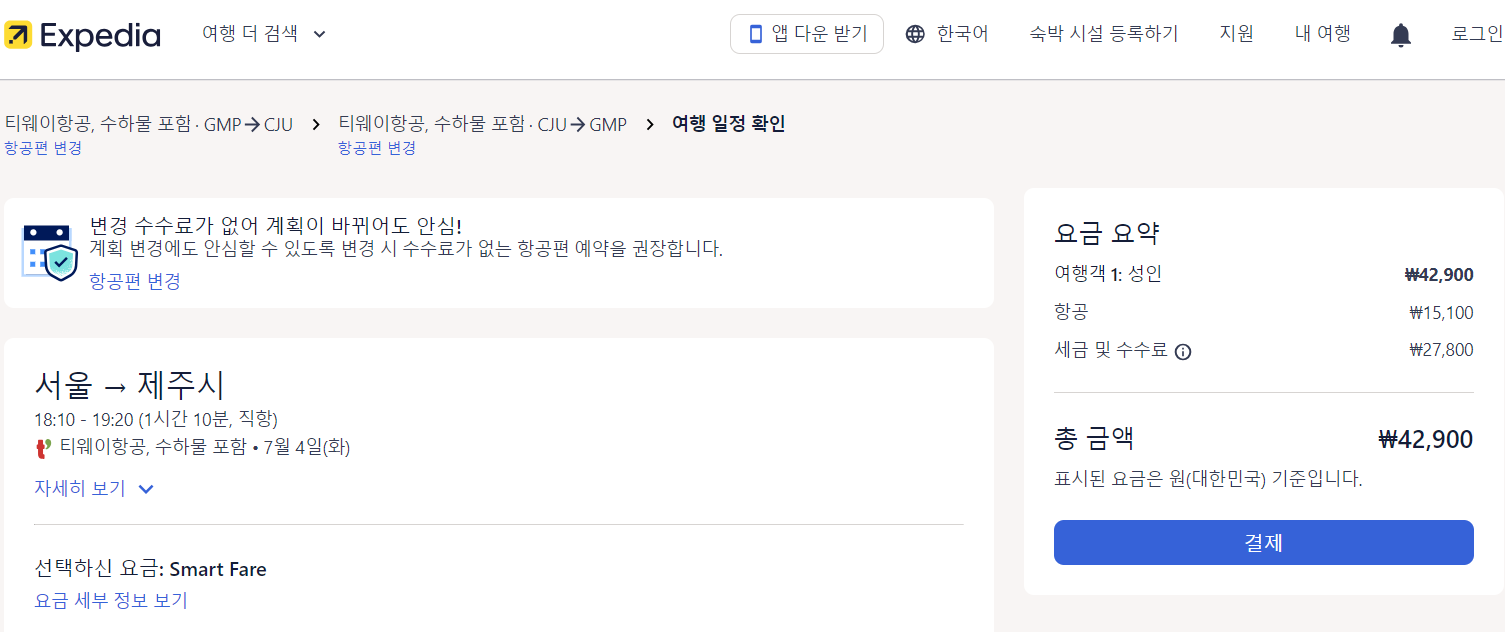The width and height of the screenshot is (1505, 632).
Task: Open the notification bell
Action: click(1400, 33)
